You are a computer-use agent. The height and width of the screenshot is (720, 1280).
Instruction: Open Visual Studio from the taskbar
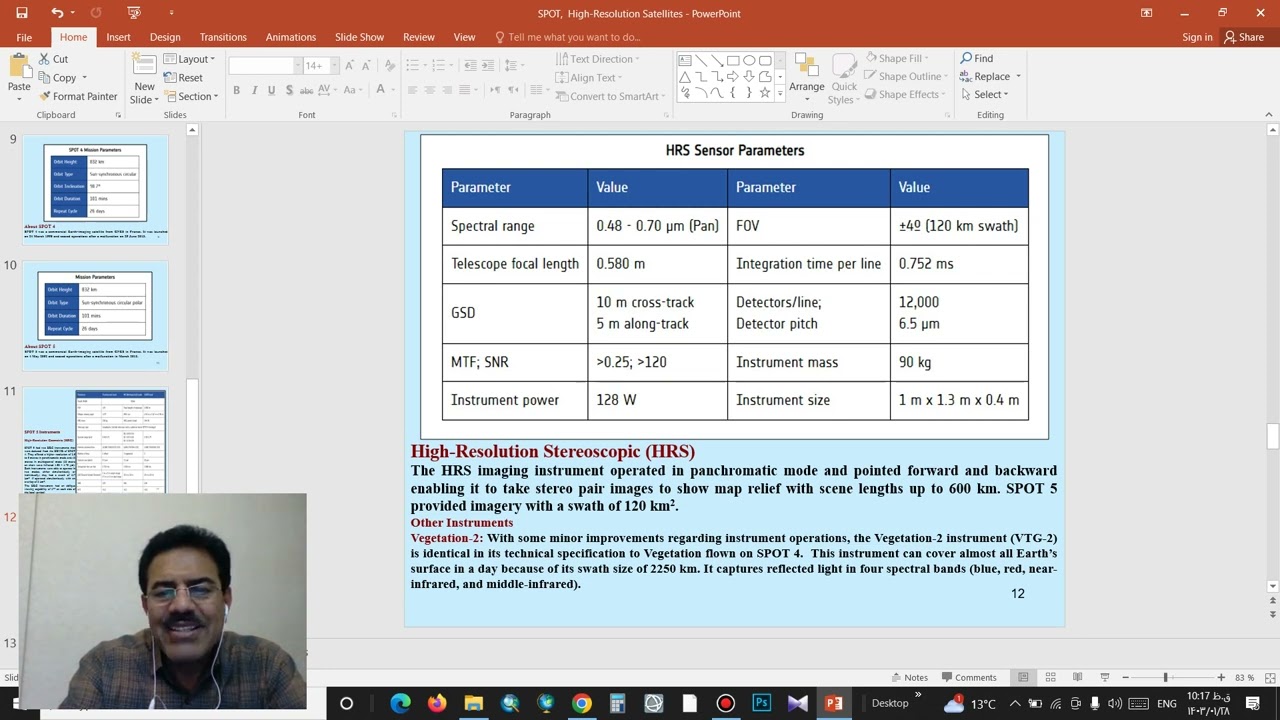click(x=797, y=703)
